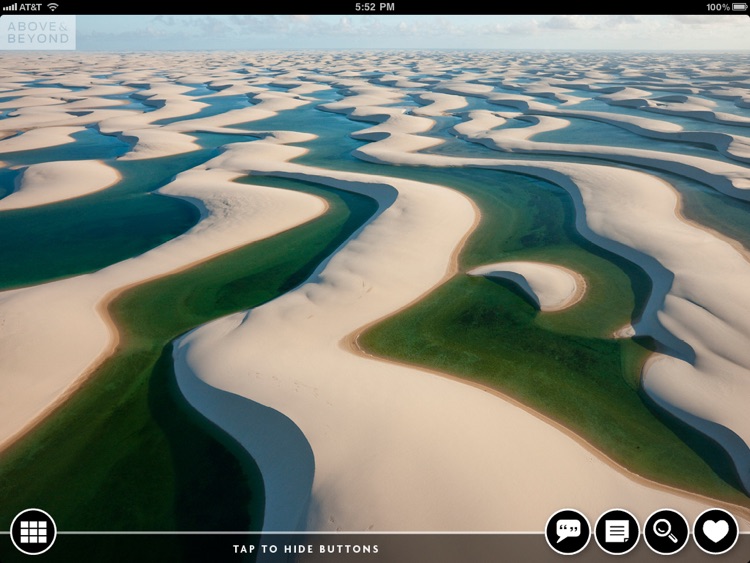Tap the magnifying glass search icon
This screenshot has width=750, height=563.
tap(666, 531)
